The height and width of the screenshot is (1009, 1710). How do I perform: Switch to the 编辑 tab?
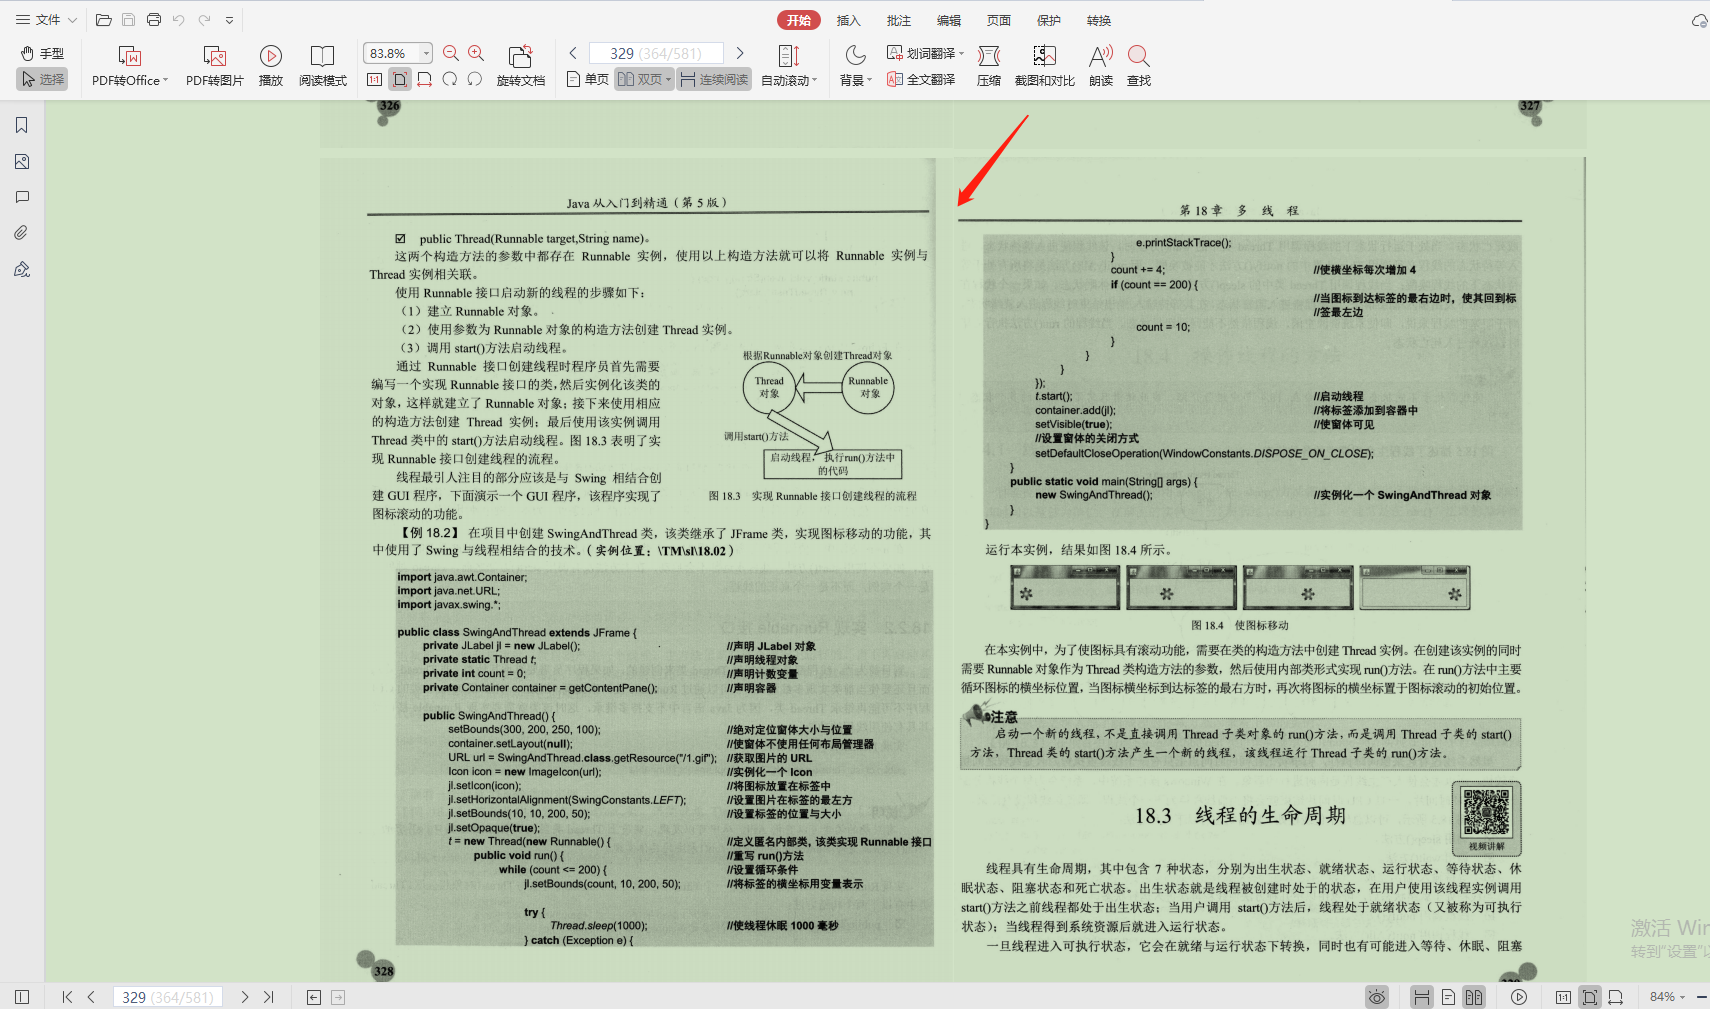[x=948, y=20]
